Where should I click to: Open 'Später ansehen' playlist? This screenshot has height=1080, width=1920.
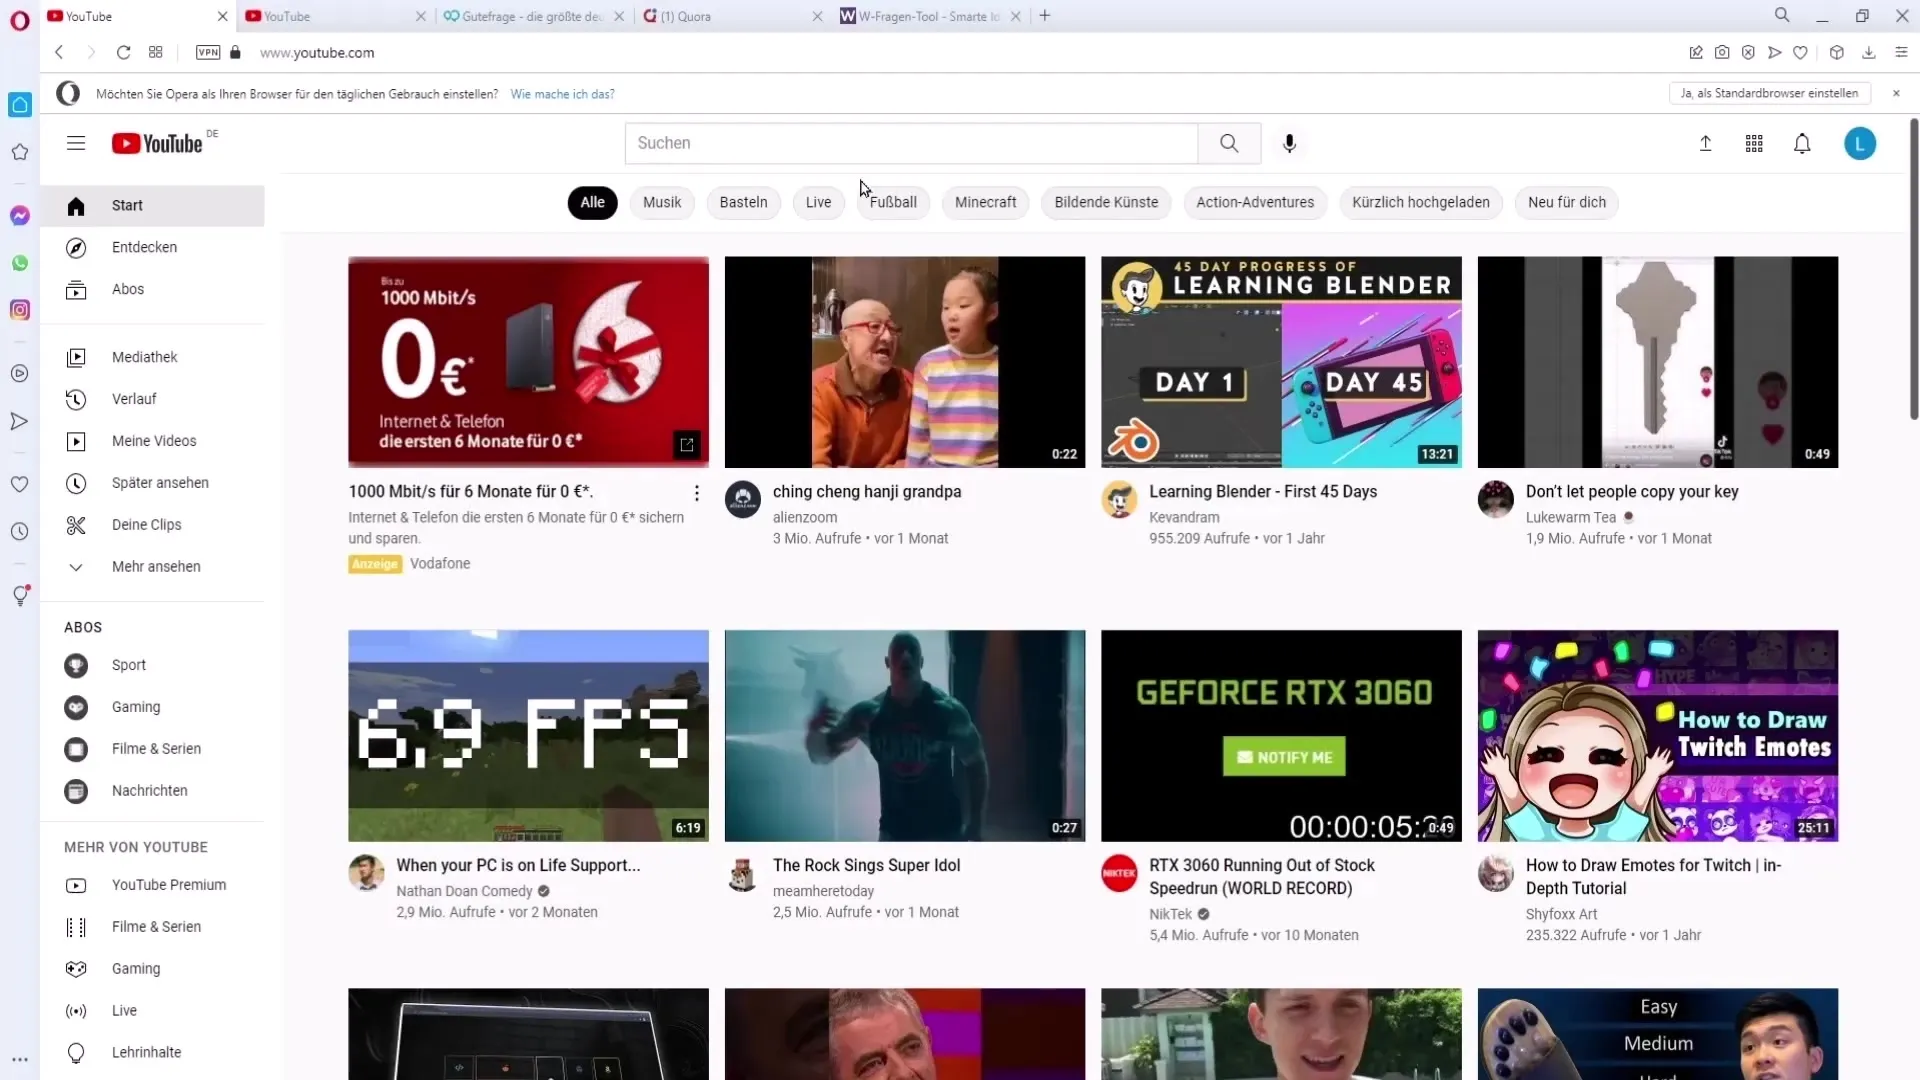[152, 484]
